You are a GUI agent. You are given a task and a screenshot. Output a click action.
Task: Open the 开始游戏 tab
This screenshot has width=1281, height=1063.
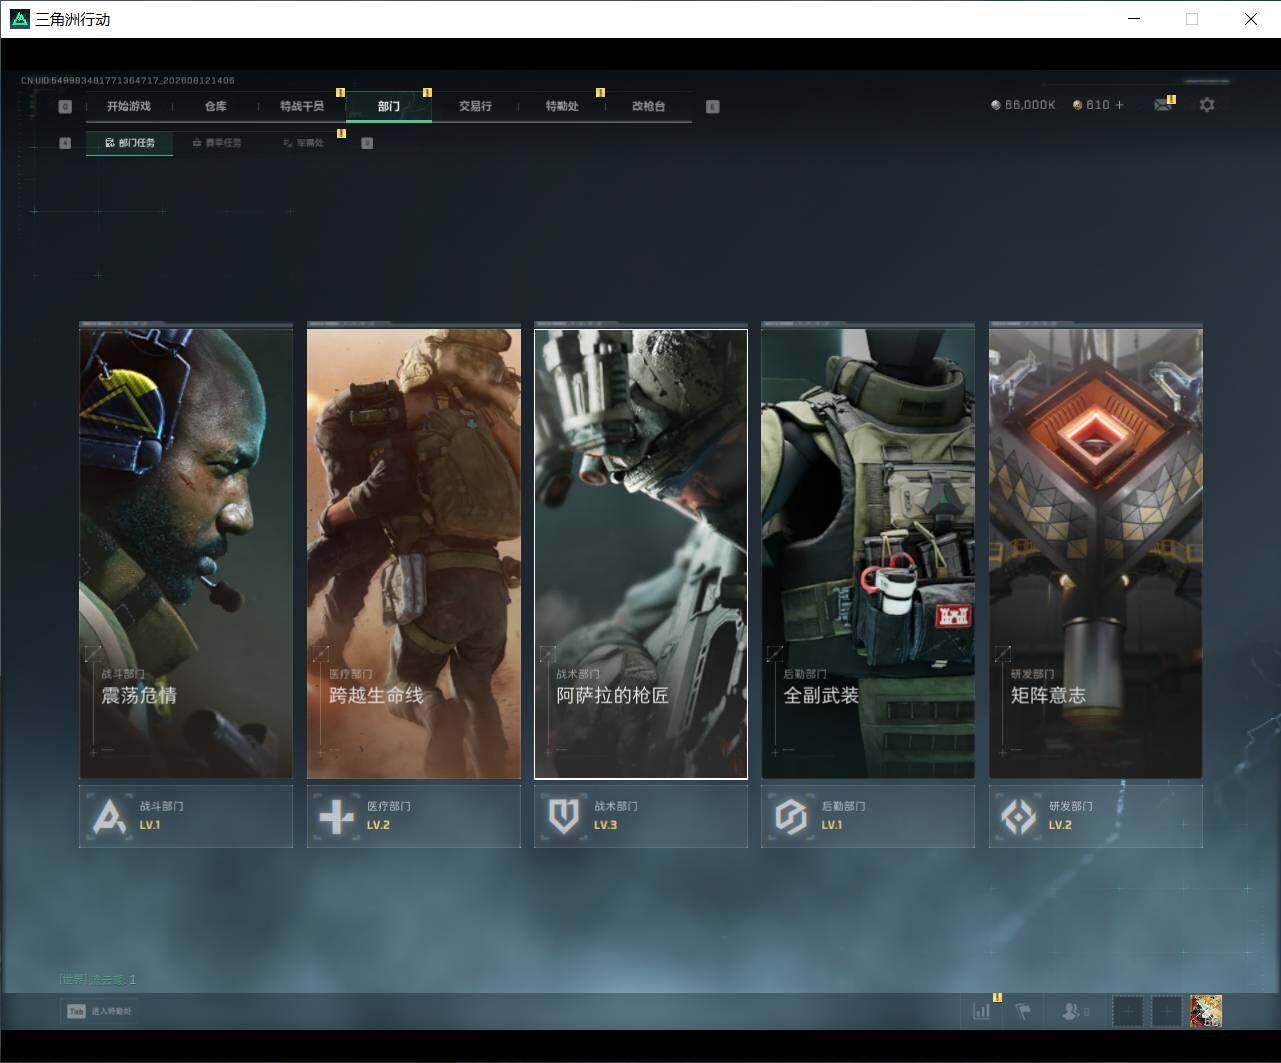tap(129, 106)
